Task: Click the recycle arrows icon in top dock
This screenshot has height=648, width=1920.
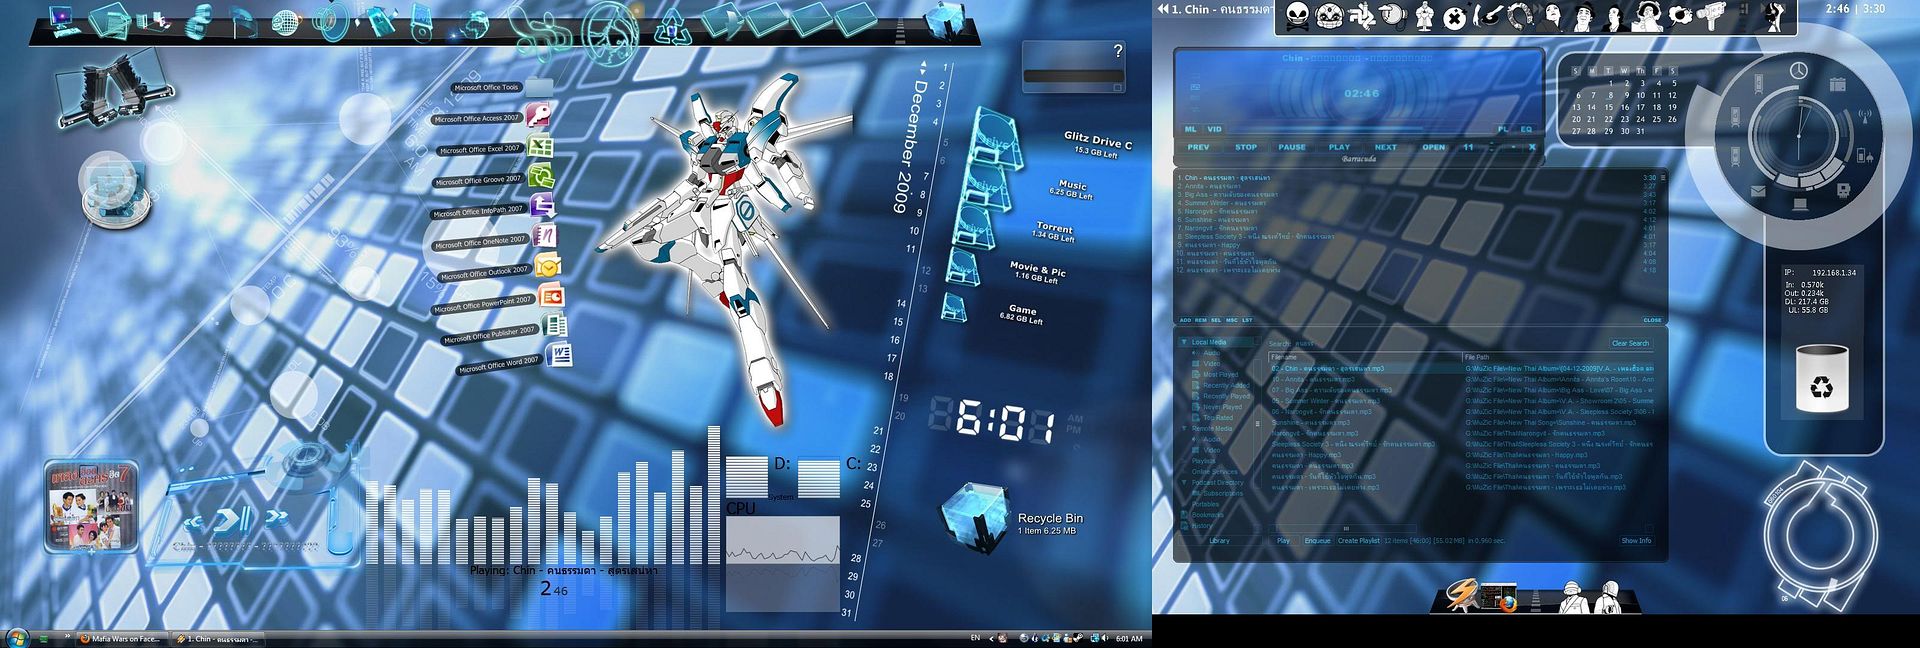Action: click(673, 26)
